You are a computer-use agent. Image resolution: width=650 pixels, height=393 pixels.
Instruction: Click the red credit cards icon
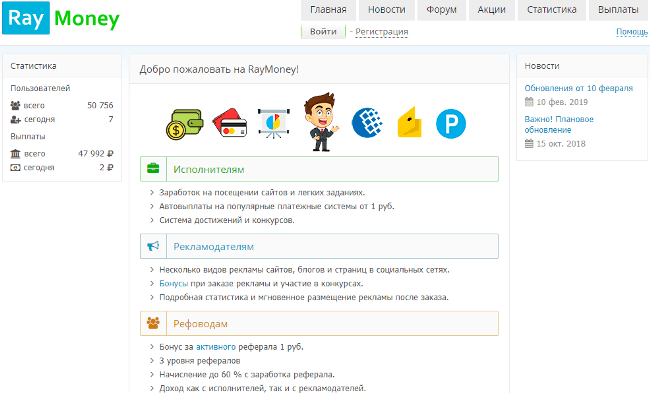(230, 123)
